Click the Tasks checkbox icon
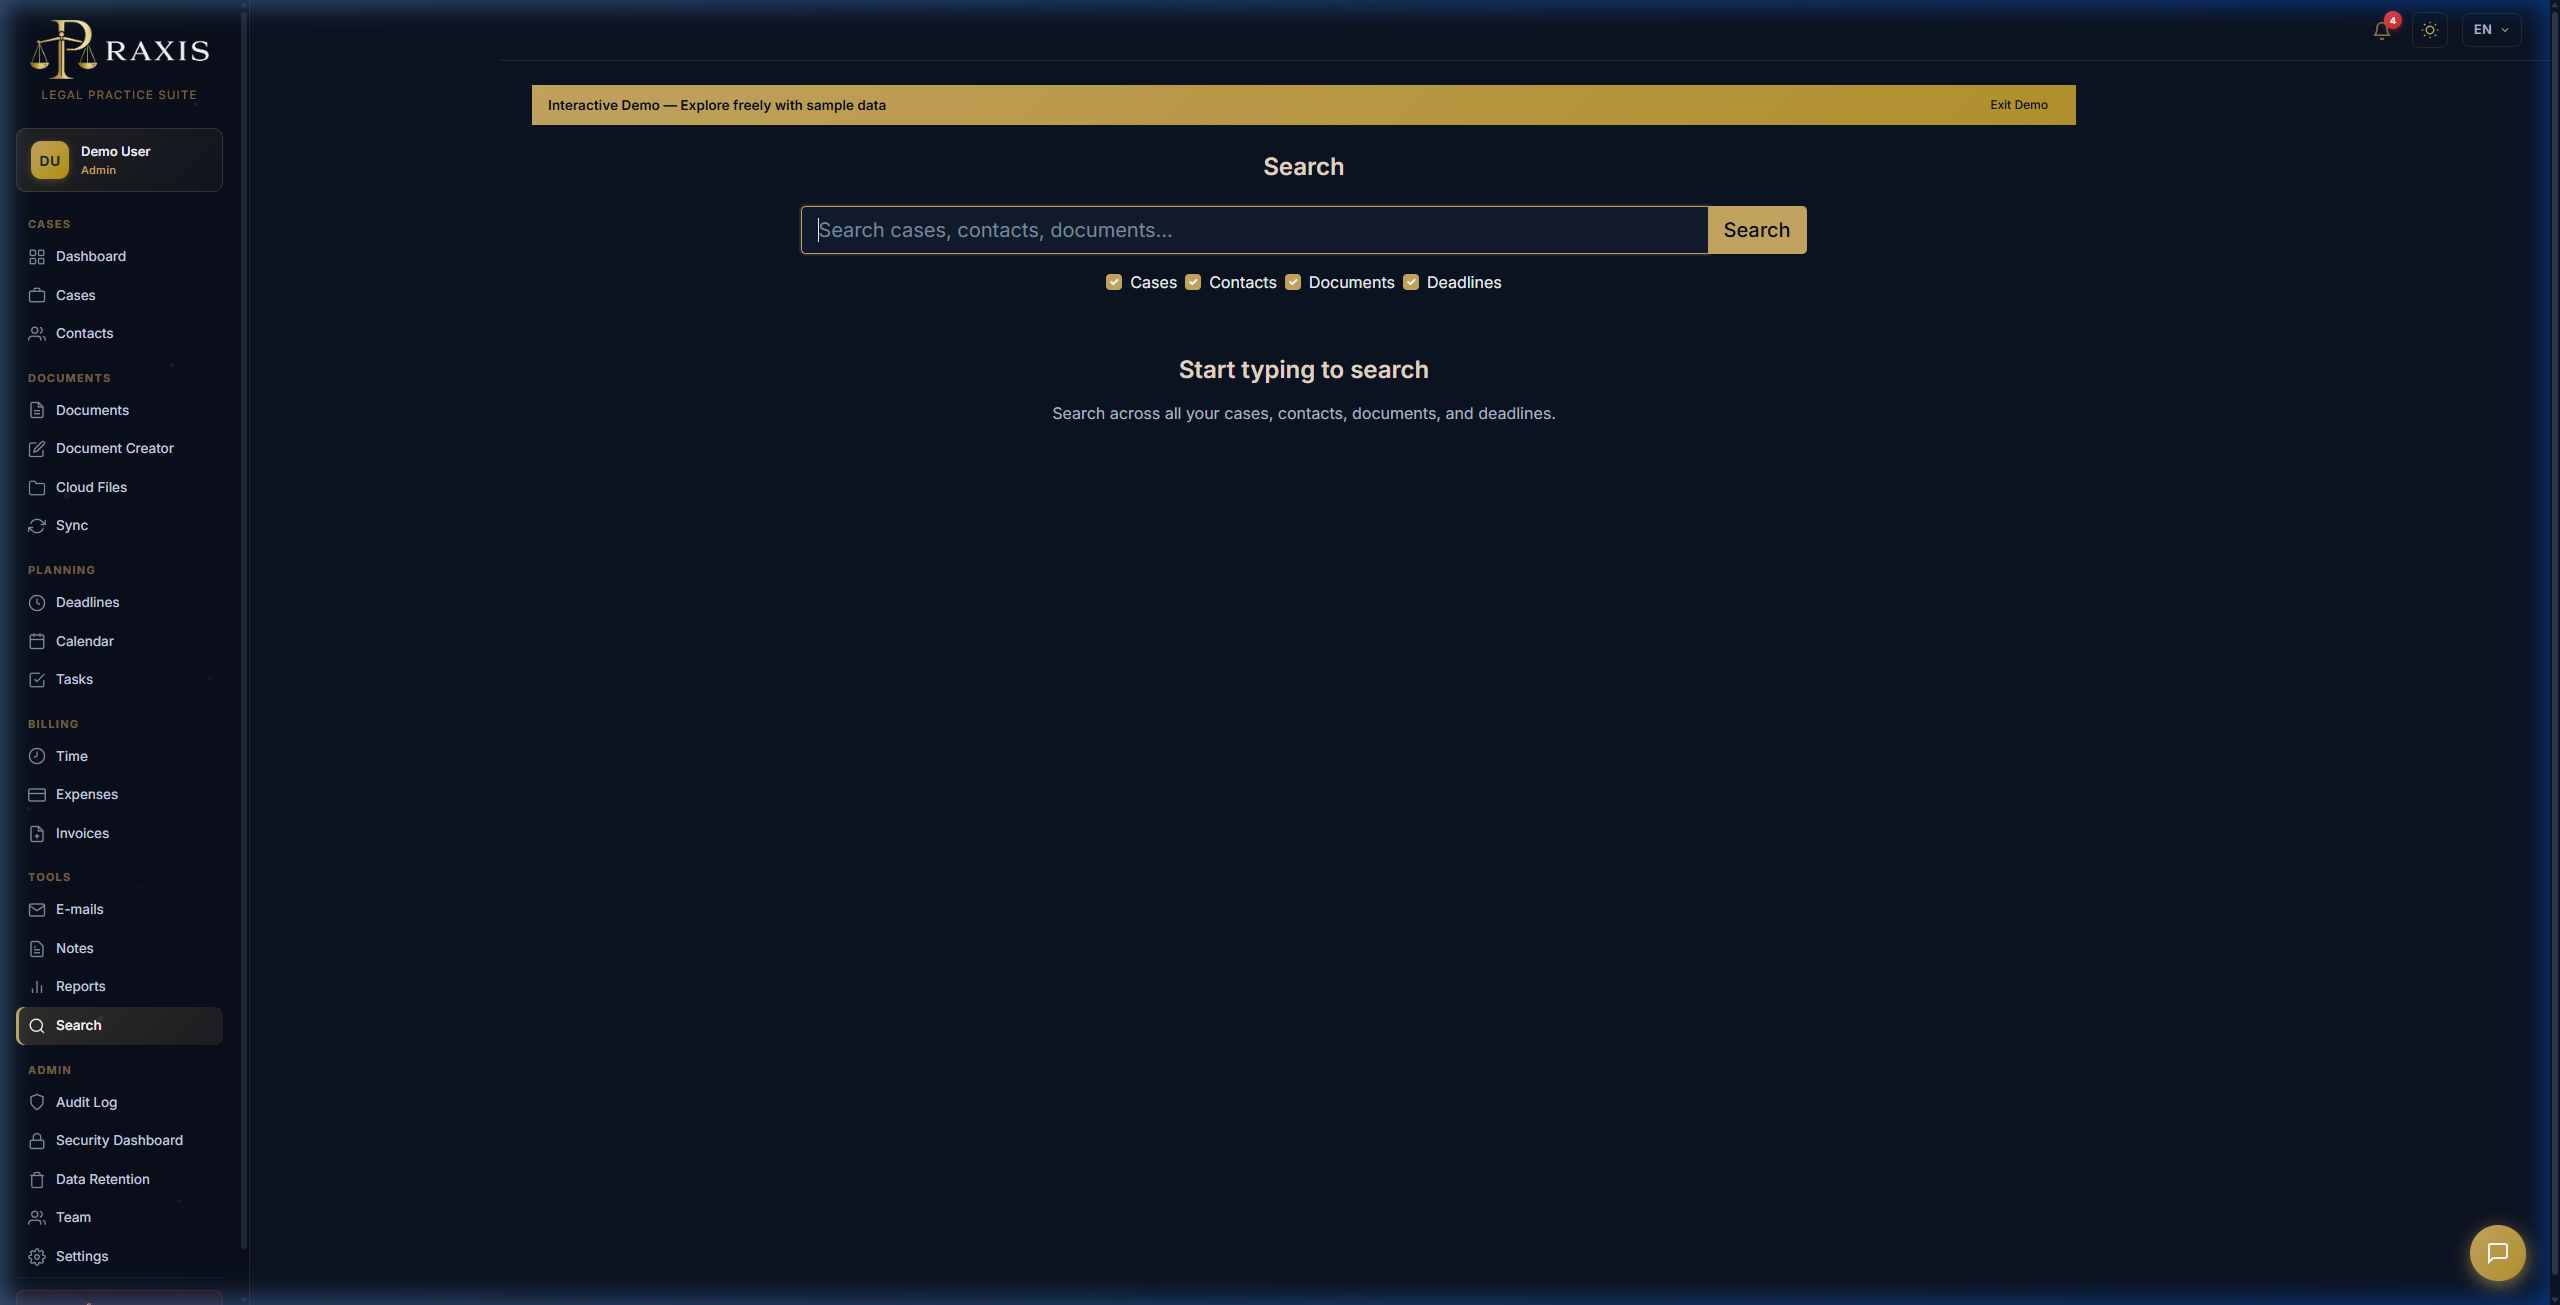The width and height of the screenshot is (2560, 1305). pyautogui.click(x=37, y=680)
